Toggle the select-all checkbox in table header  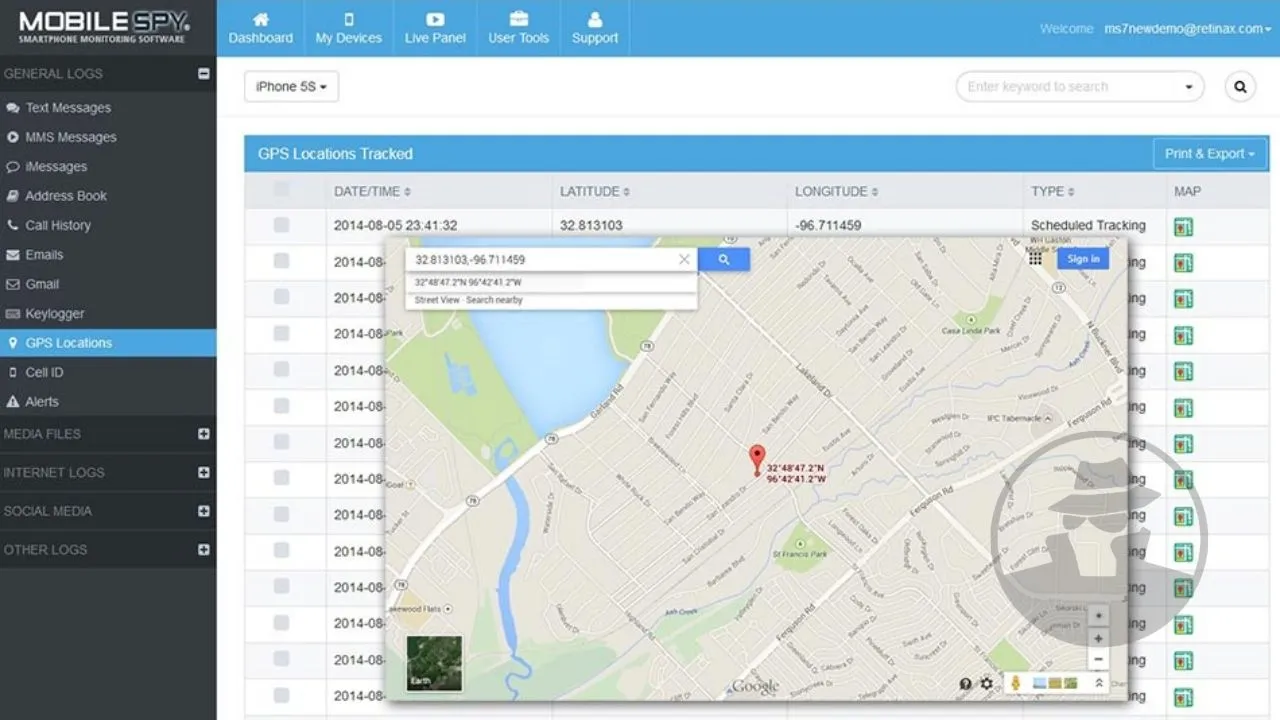pos(282,189)
